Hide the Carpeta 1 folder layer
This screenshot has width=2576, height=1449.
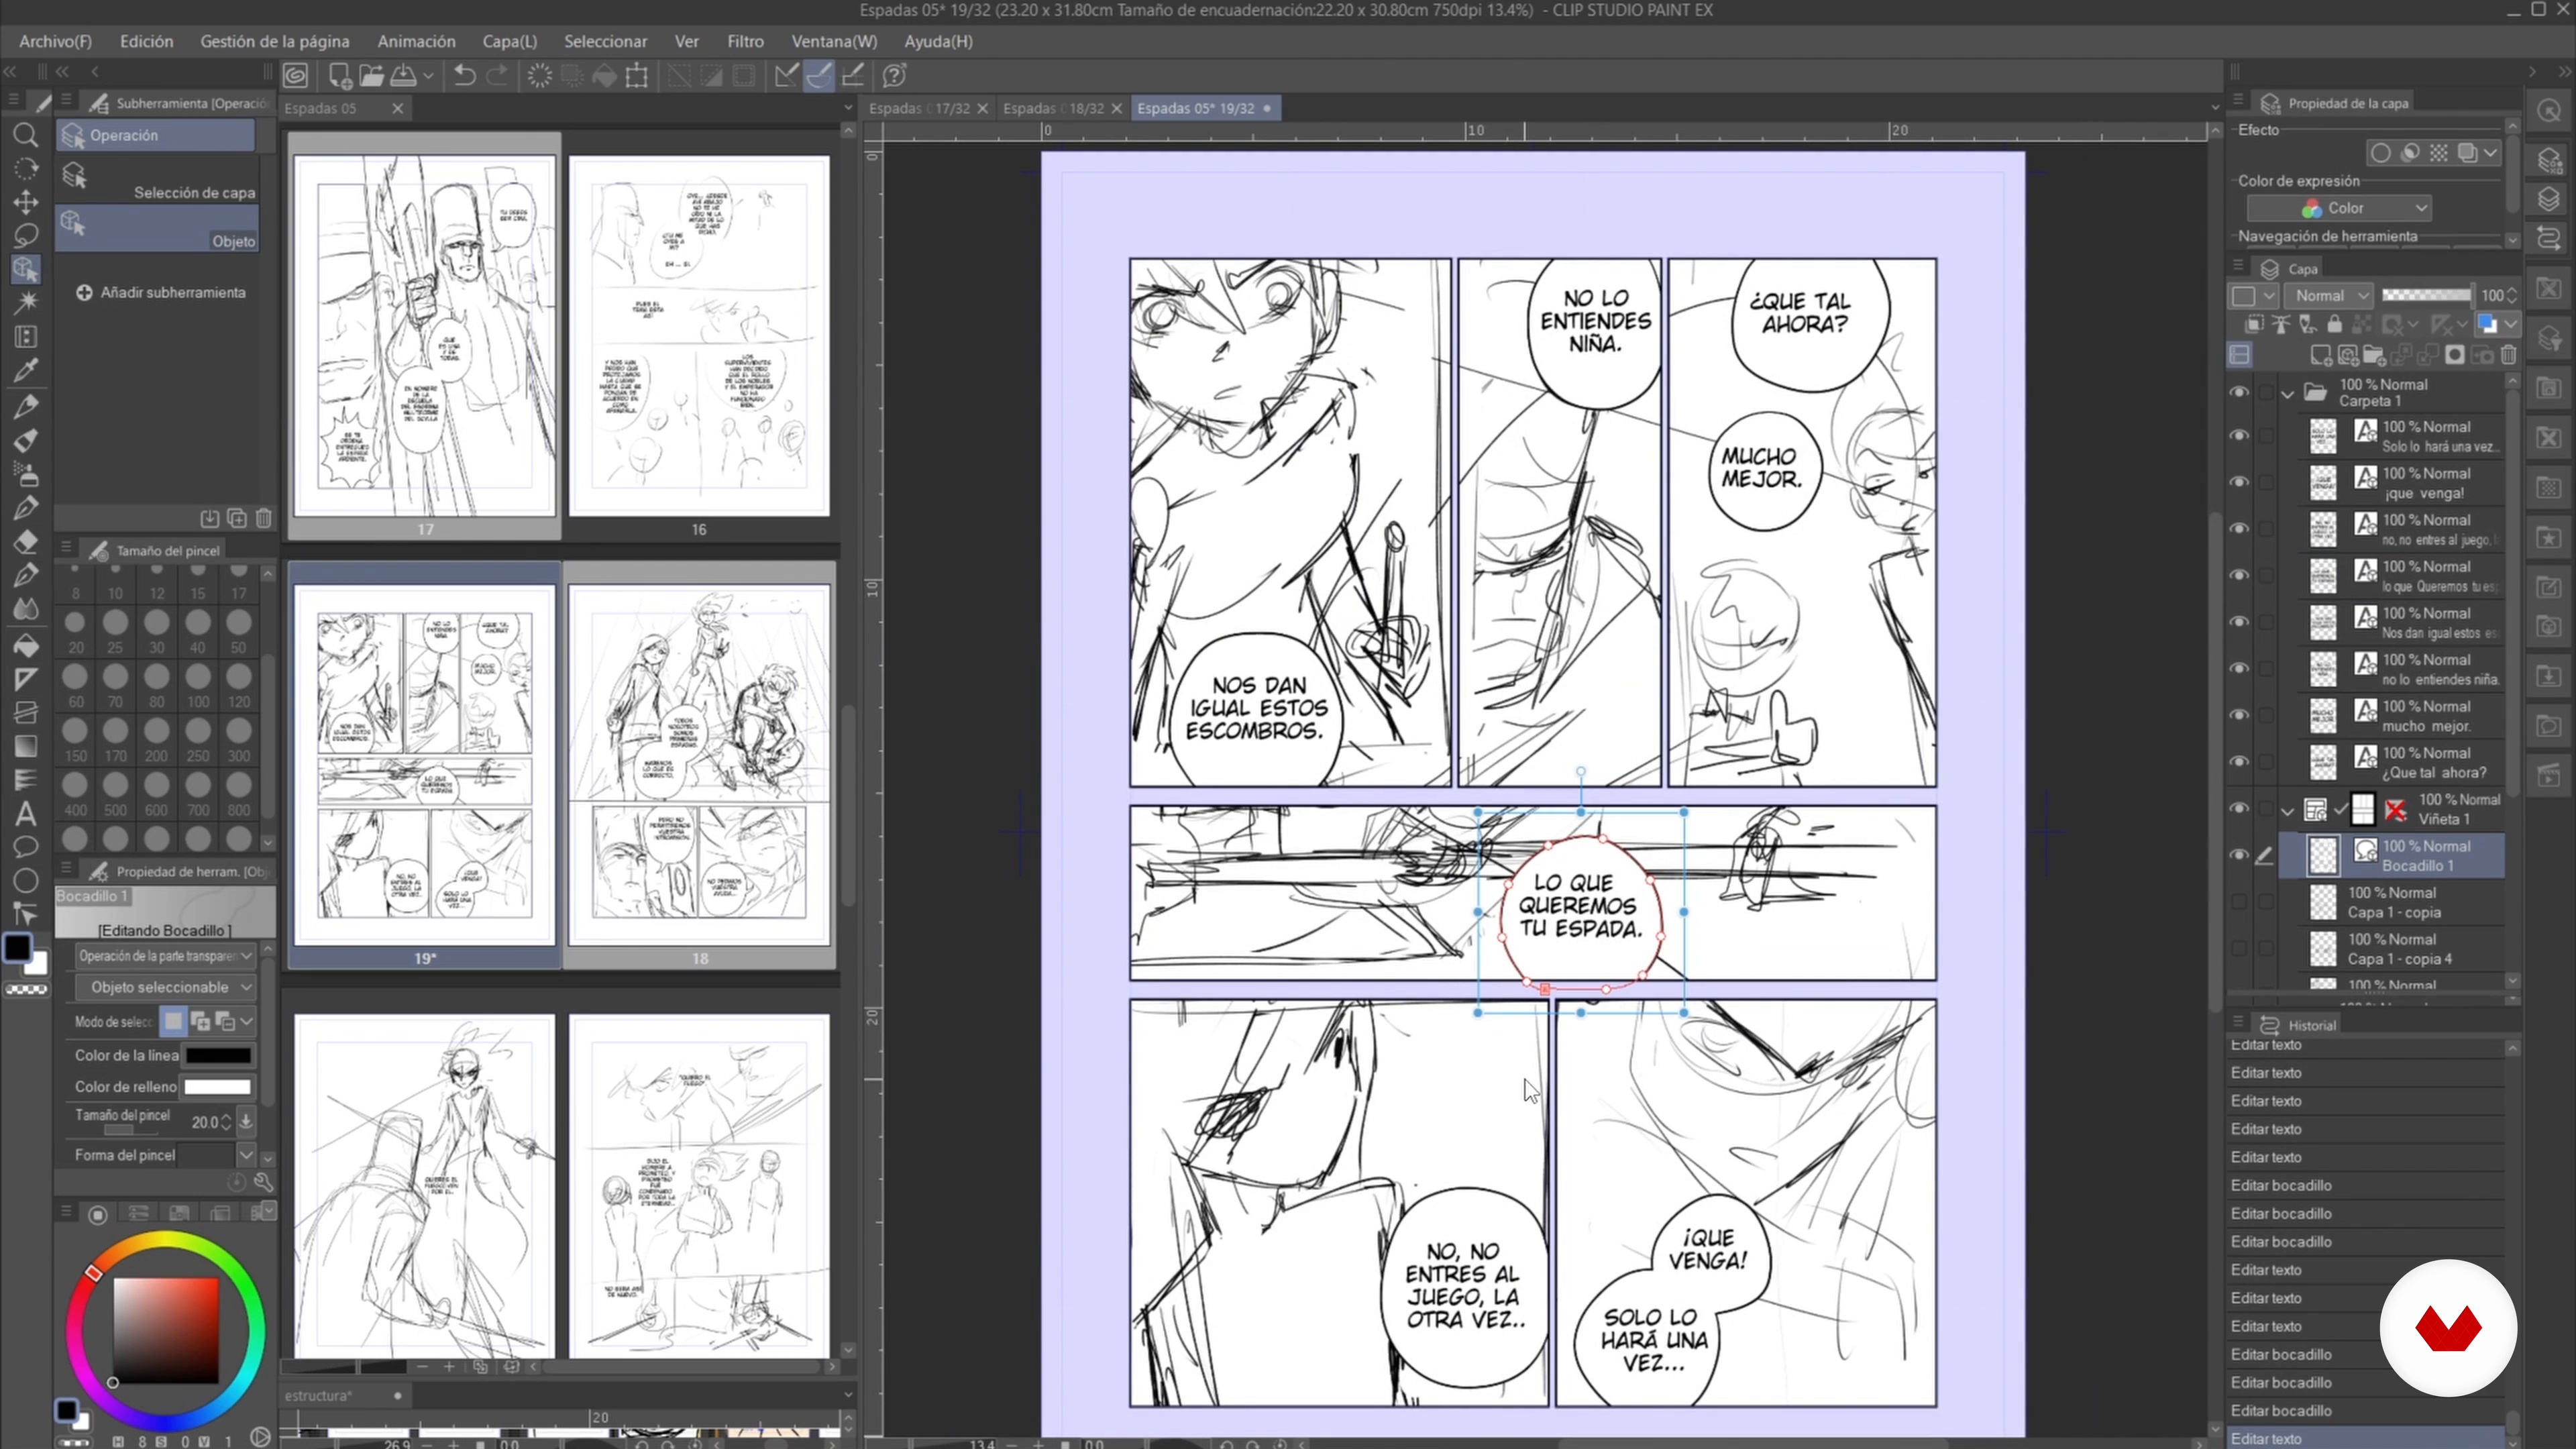(2239, 392)
